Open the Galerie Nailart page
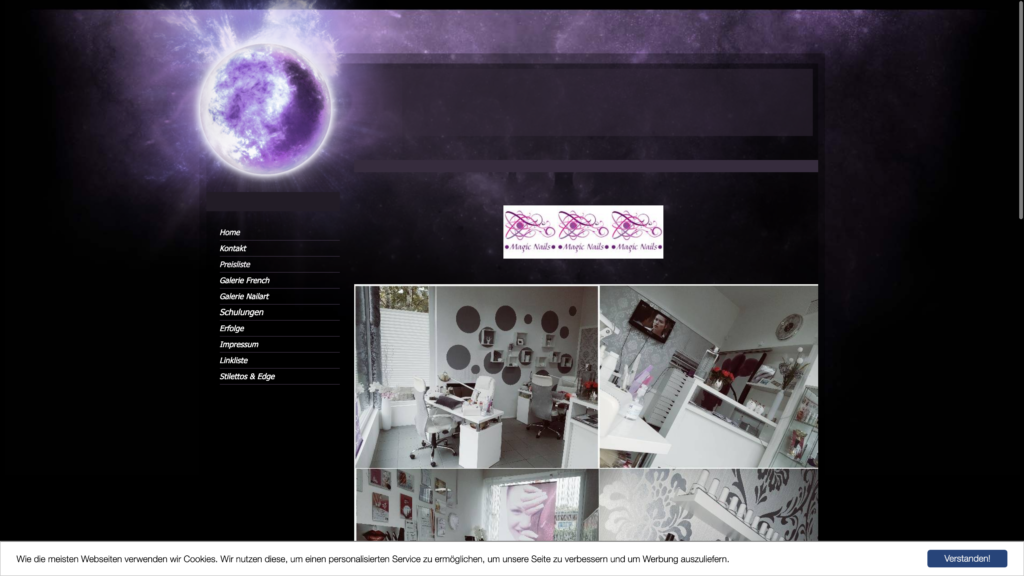The image size is (1024, 576). click(244, 297)
